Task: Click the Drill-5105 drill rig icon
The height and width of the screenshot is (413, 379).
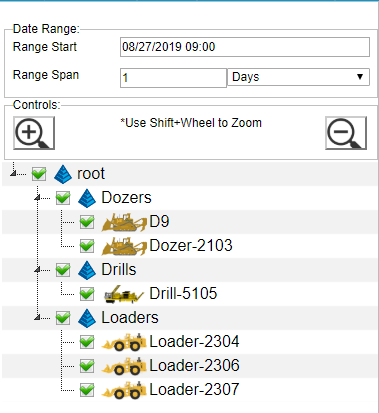Action: (x=124, y=294)
